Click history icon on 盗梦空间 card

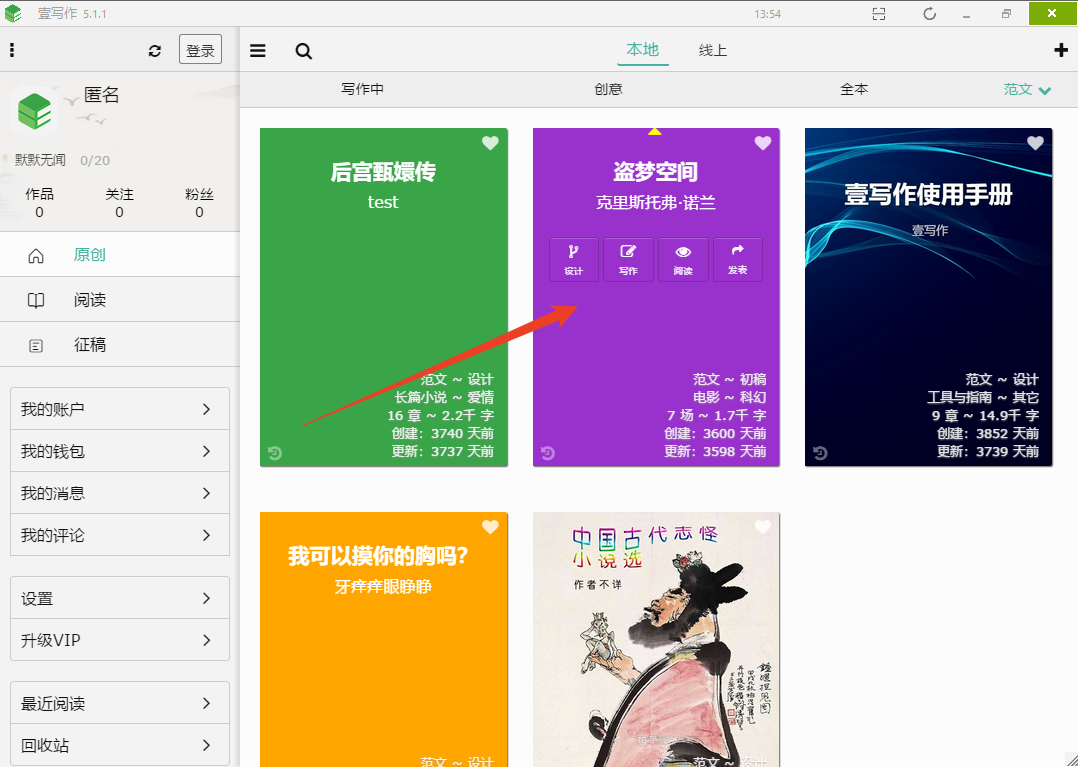click(x=548, y=453)
